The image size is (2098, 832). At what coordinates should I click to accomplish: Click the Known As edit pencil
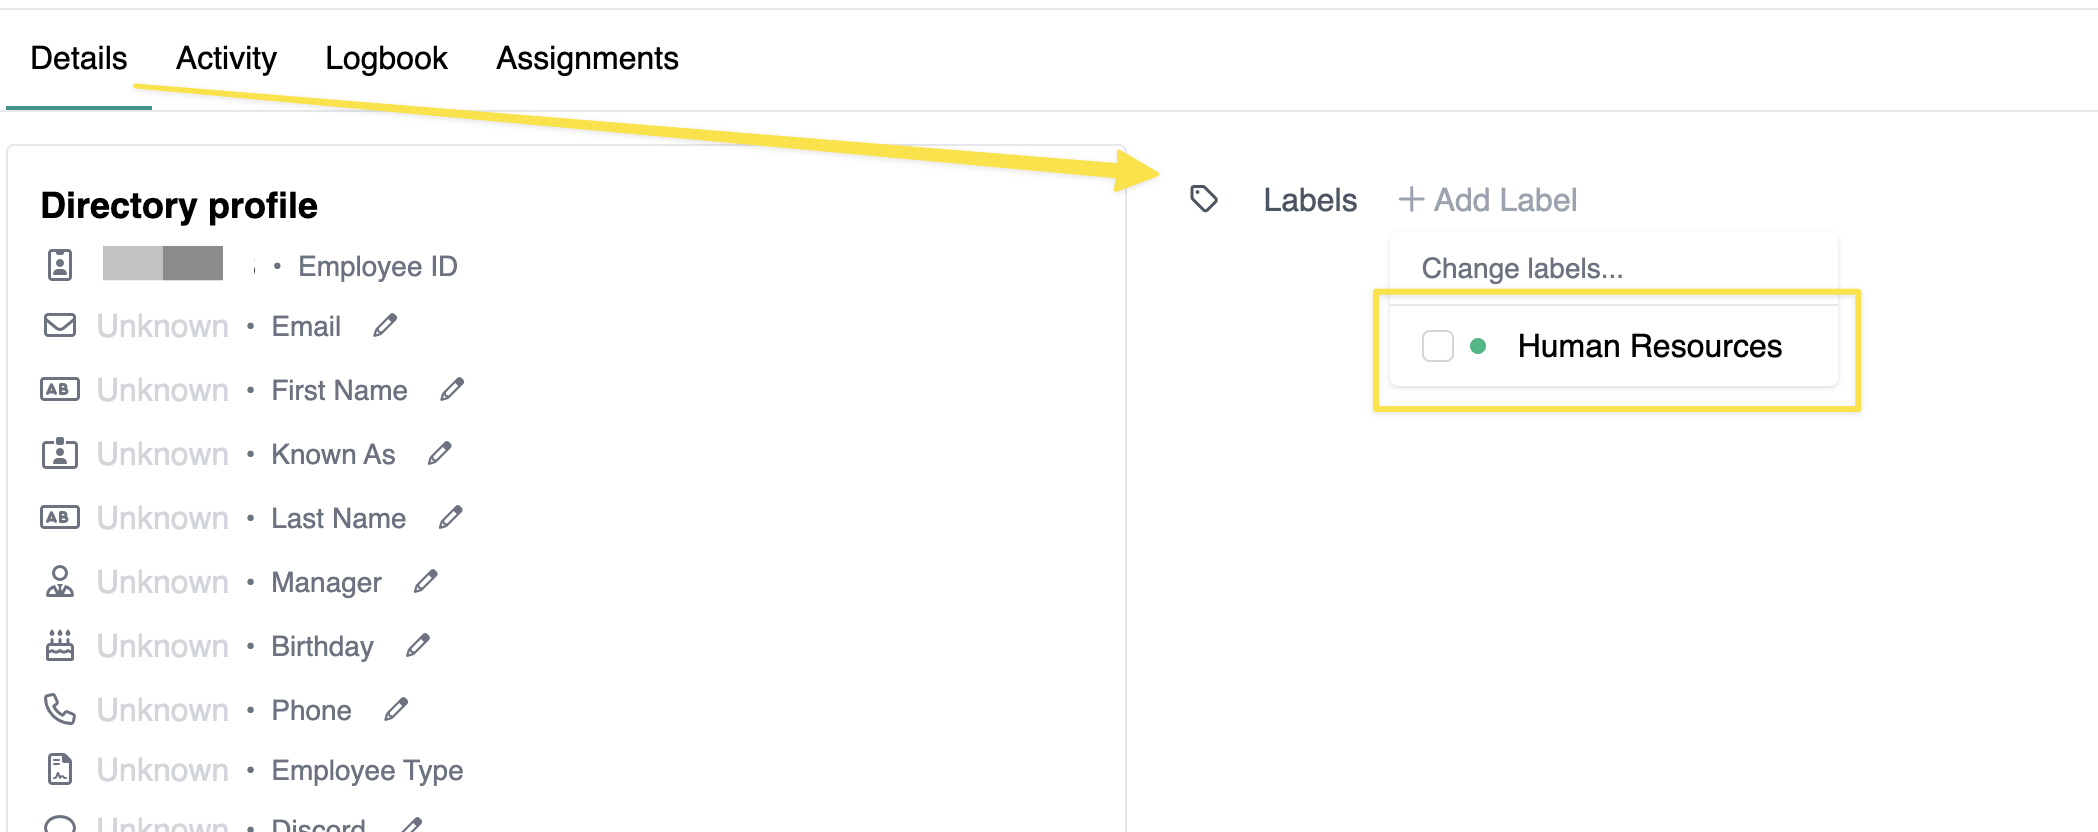tap(440, 454)
